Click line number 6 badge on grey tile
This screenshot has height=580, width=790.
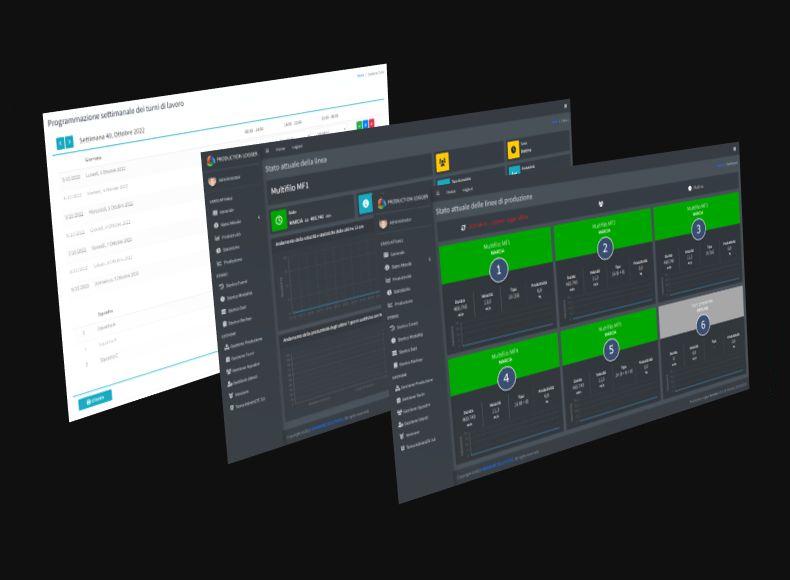(x=703, y=324)
